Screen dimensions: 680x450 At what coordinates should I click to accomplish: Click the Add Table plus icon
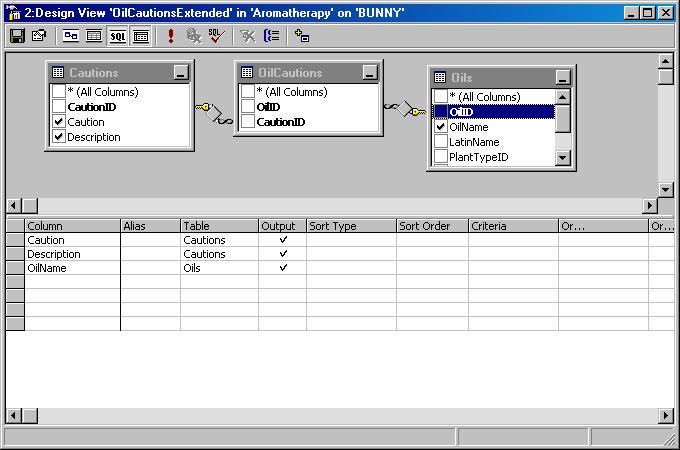[x=302, y=36]
